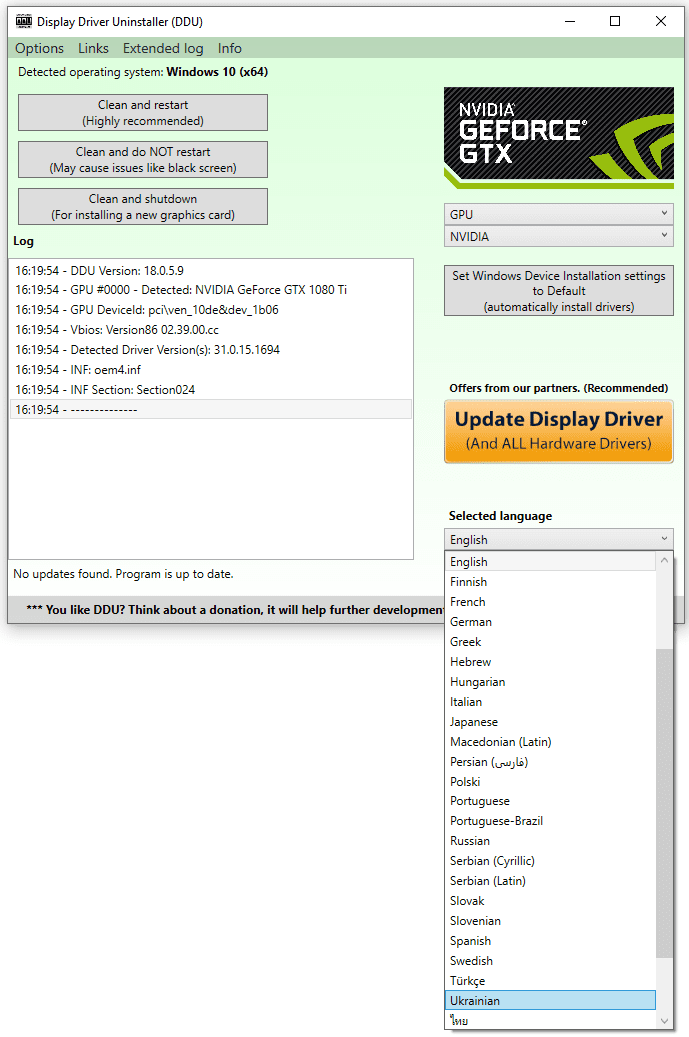Screen dimensions: 689x1037
Task: Select log line 'Vbios: Version86 02.39.00.cc'
Action: point(211,329)
